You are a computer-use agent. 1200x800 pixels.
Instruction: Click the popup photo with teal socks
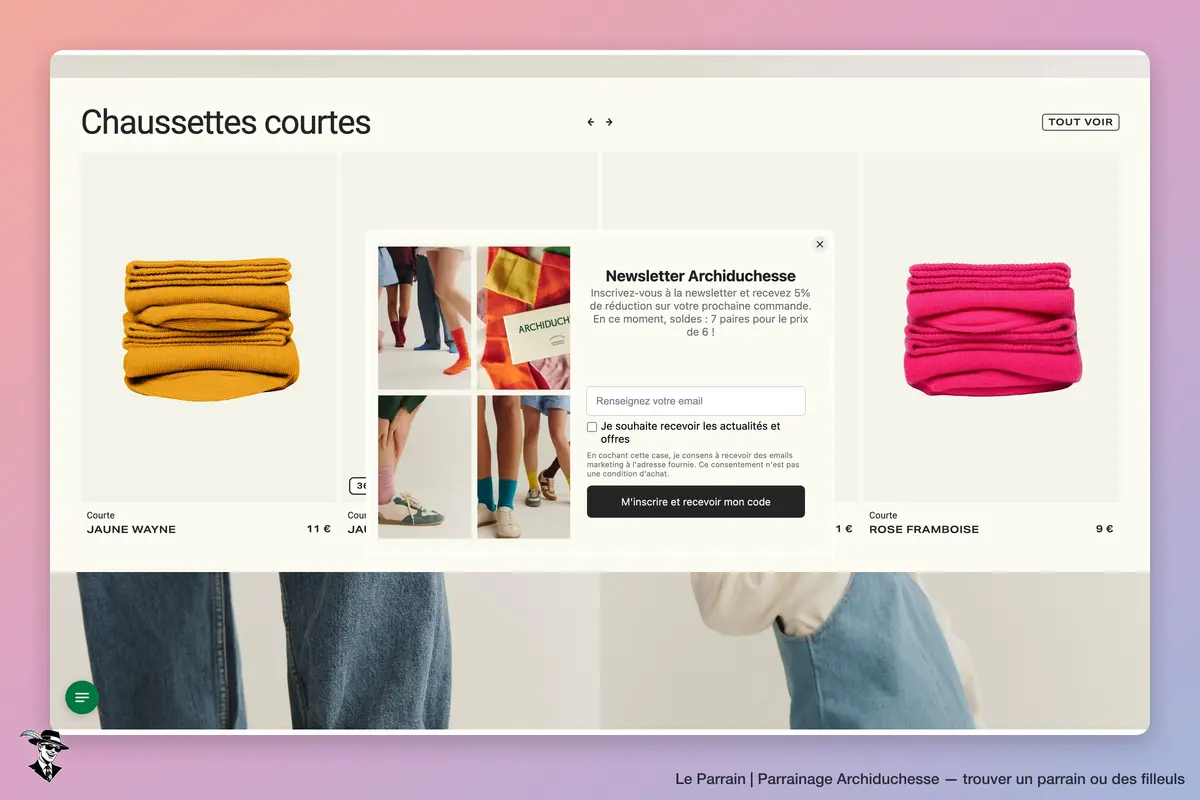(524, 467)
